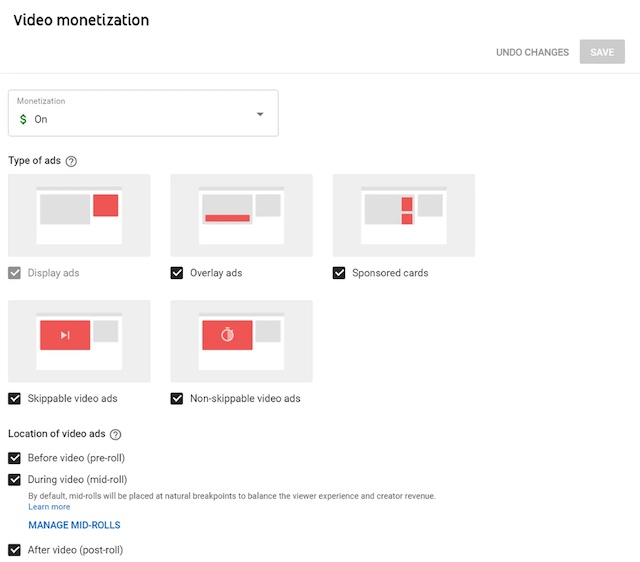
Task: Click the Type of ads help icon
Action: tap(71, 161)
